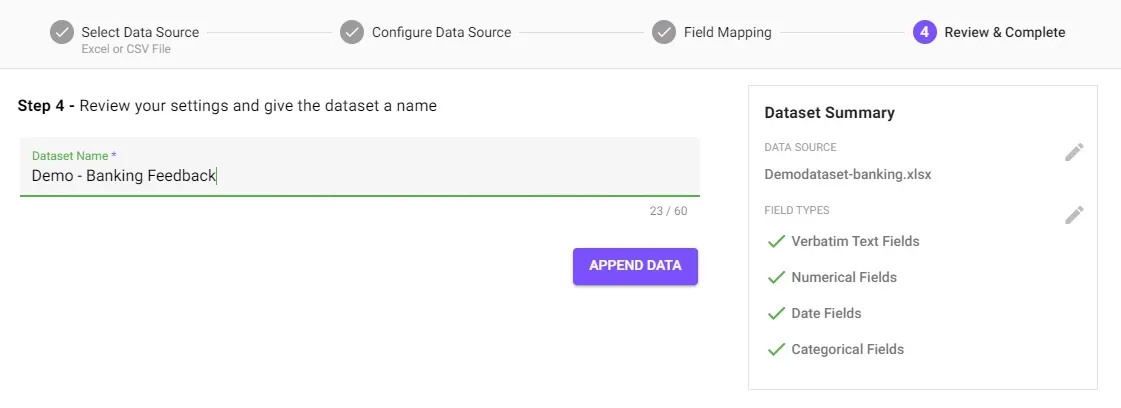Click the Categorical Fields label
The width and height of the screenshot is (1121, 408).
[847, 349]
